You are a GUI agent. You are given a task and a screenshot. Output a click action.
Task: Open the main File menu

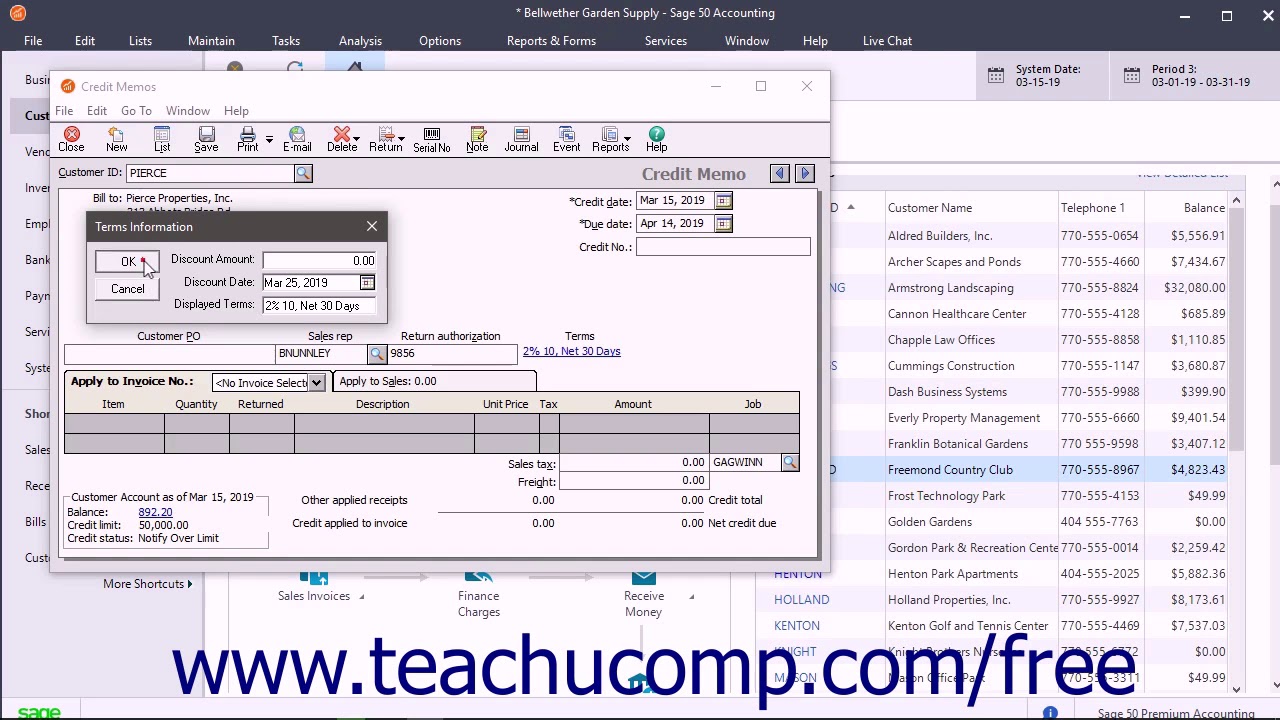(33, 41)
